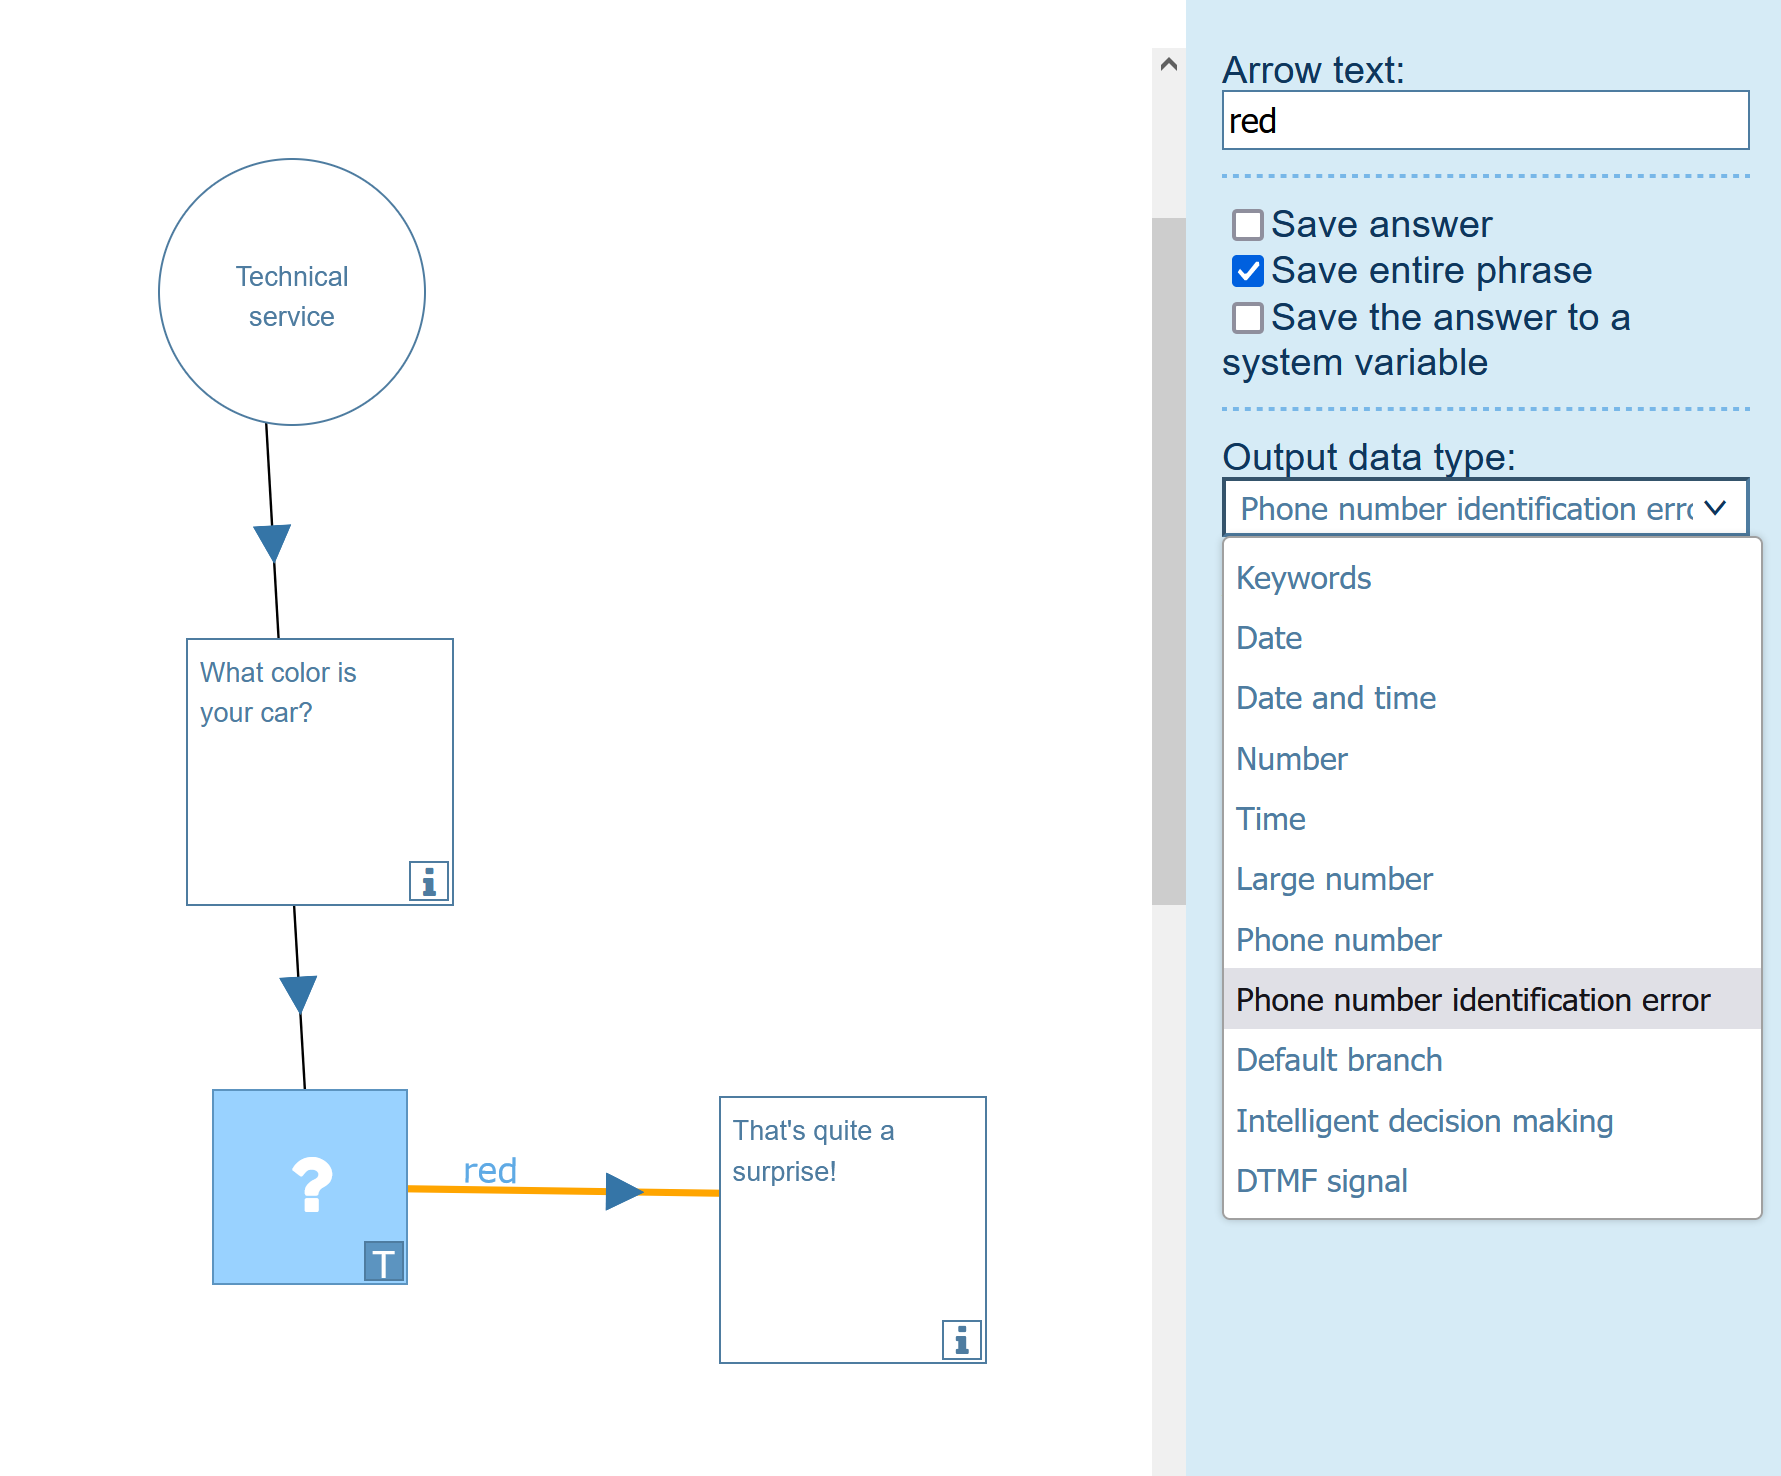Uncheck Save entire phrase checkbox

click(x=1247, y=271)
